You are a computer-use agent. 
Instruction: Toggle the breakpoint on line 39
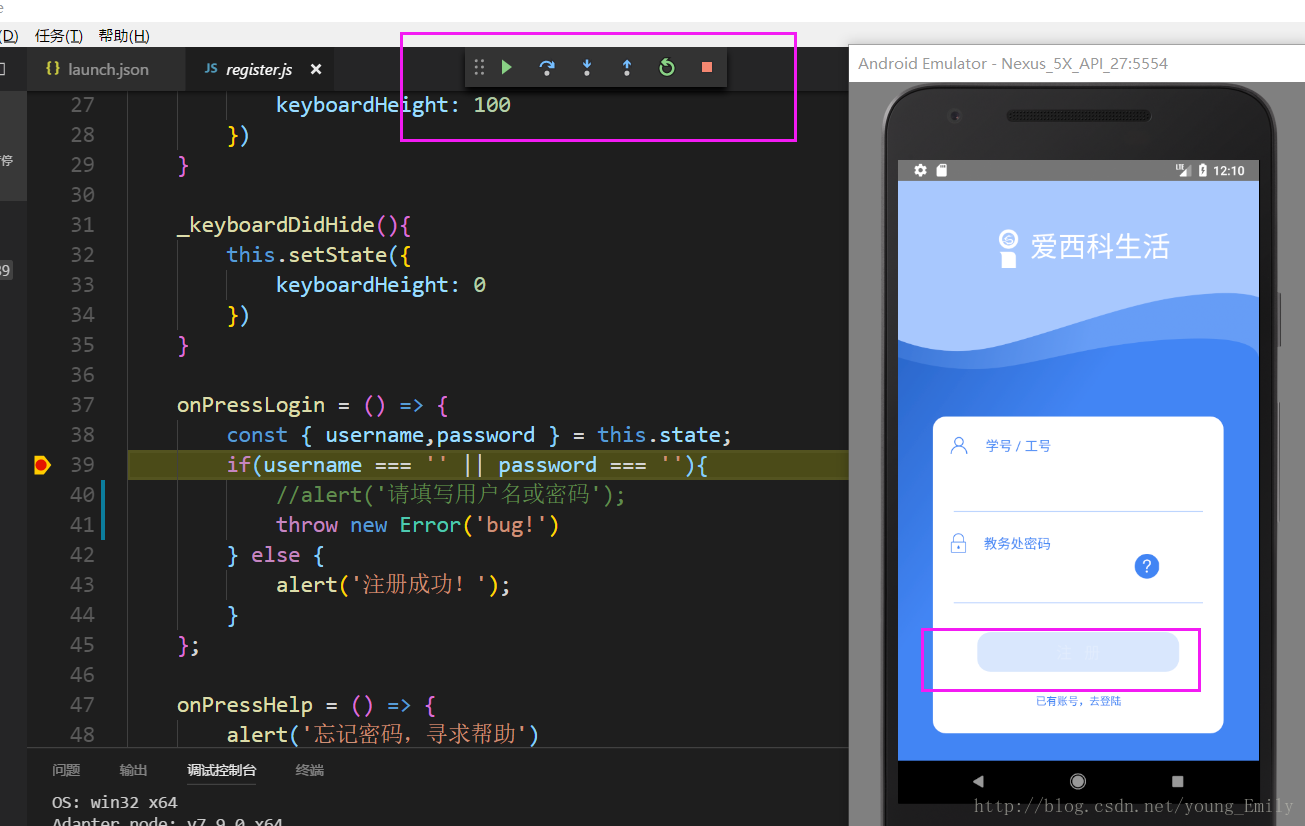pos(41,465)
